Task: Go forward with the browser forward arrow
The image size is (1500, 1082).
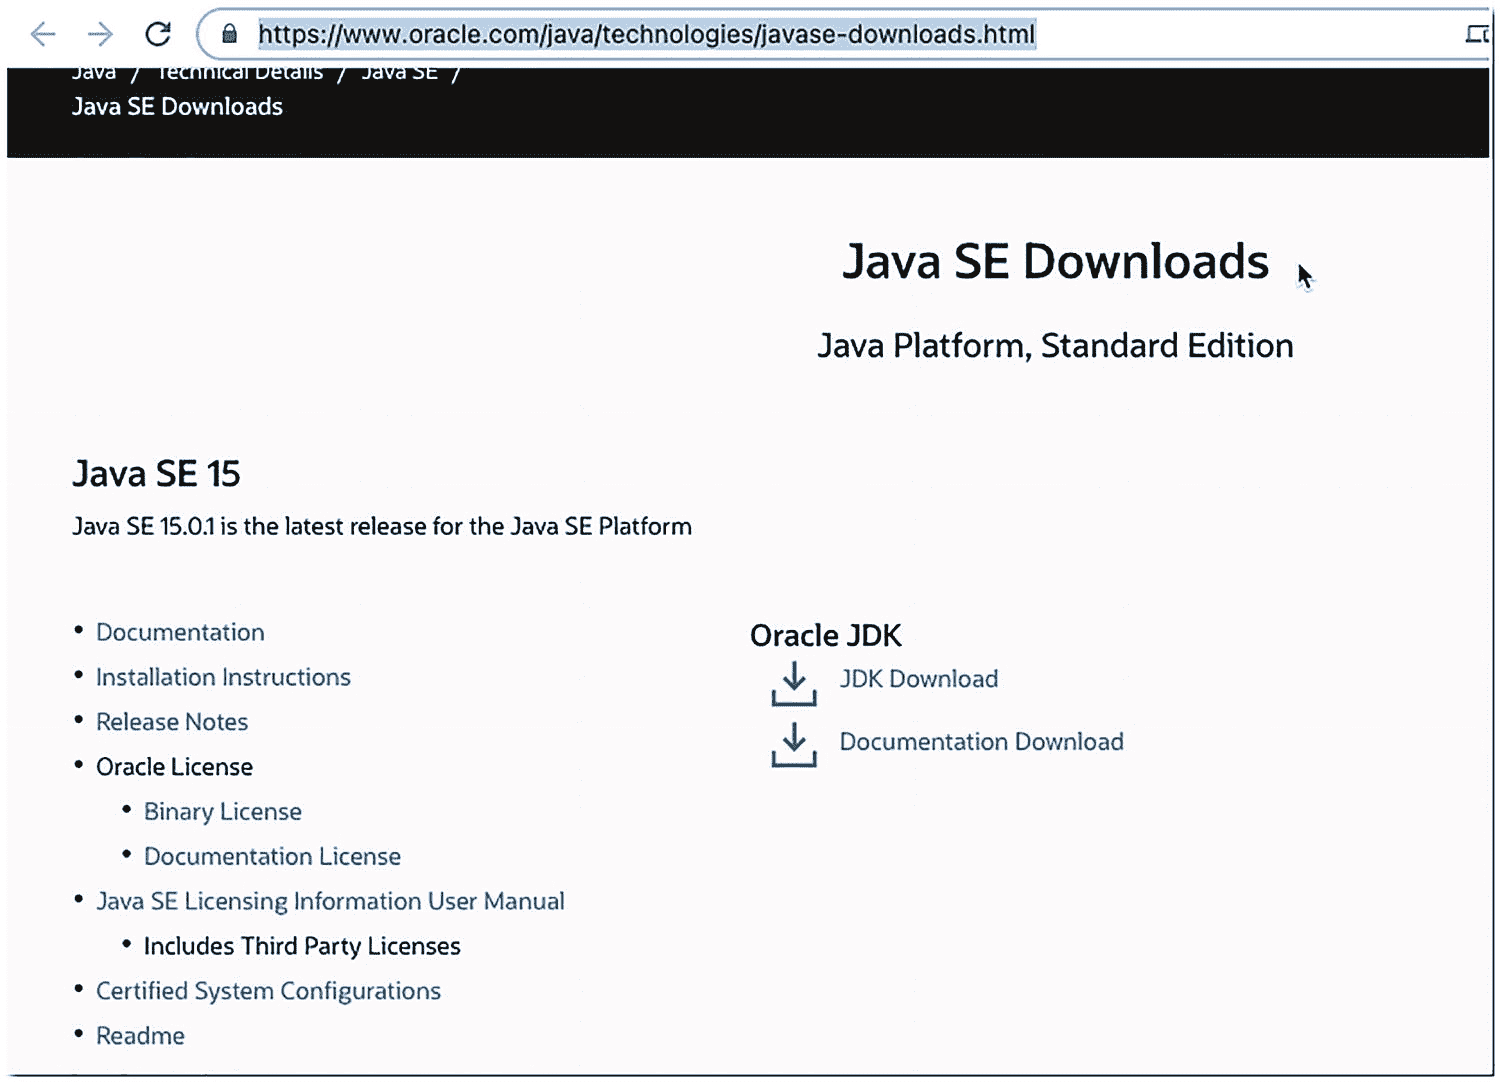Action: 100,35
